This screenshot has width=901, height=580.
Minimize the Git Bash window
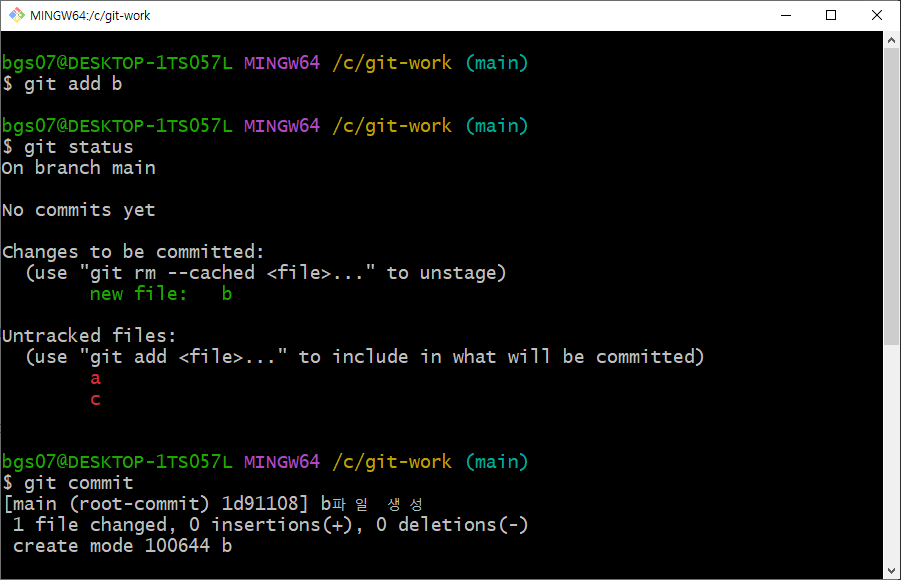786,15
